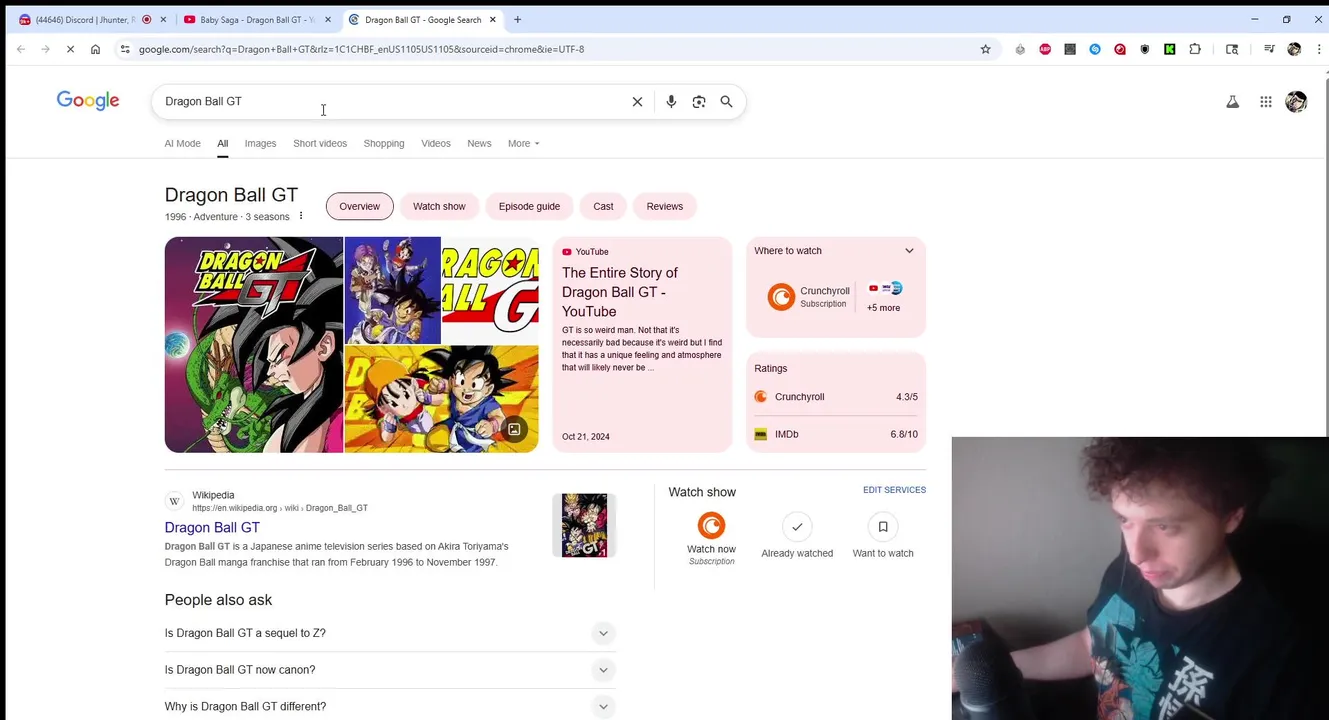Open the green K extension icon
Viewport: 1329px width, 720px height.
point(1169,49)
